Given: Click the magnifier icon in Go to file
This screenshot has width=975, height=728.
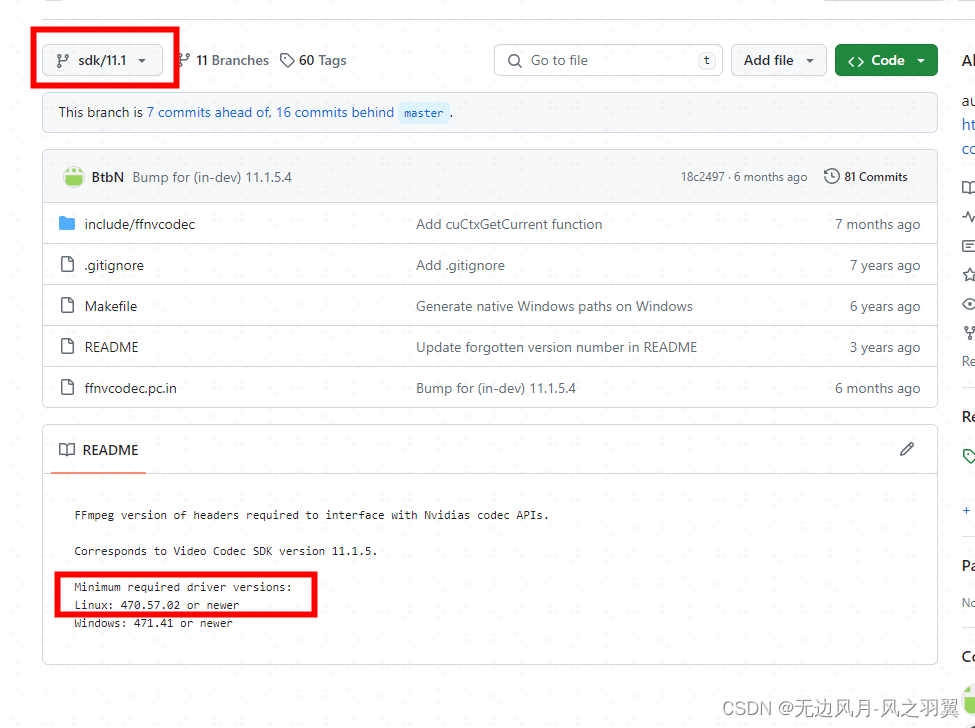Looking at the screenshot, I should [515, 60].
